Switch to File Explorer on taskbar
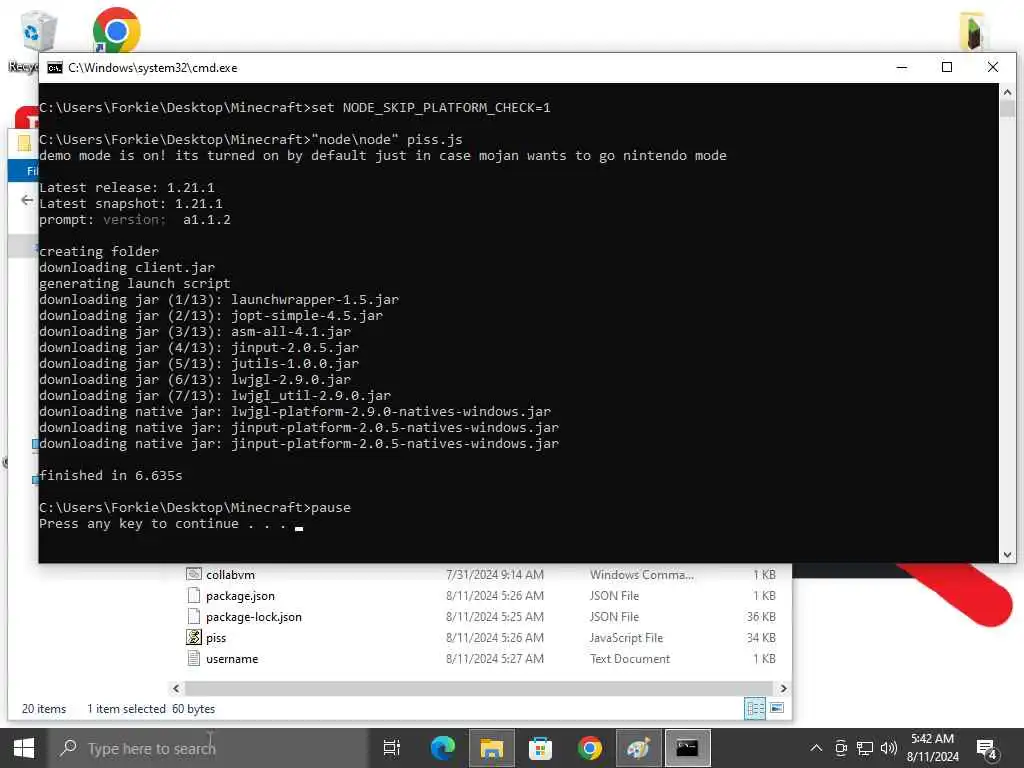Viewport: 1024px width, 768px height. 491,748
